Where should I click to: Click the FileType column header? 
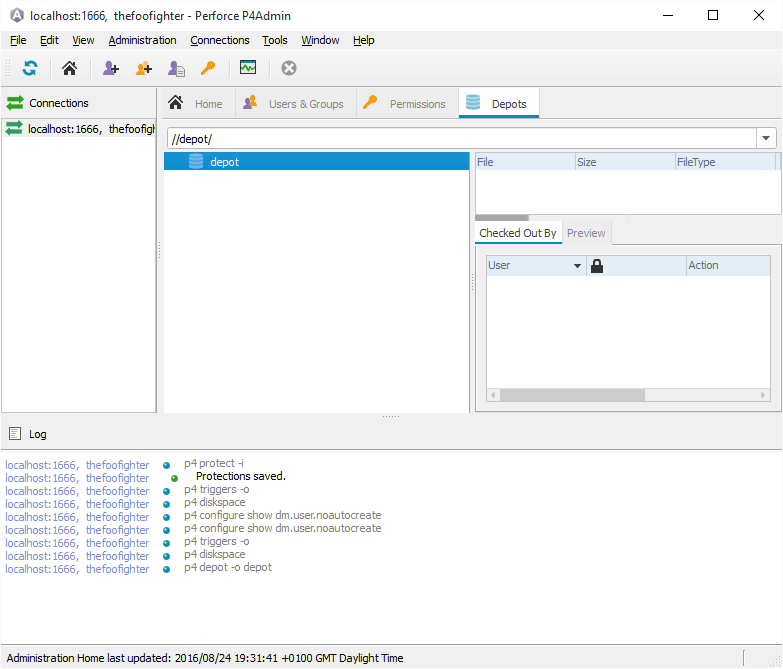pyautogui.click(x=725, y=162)
